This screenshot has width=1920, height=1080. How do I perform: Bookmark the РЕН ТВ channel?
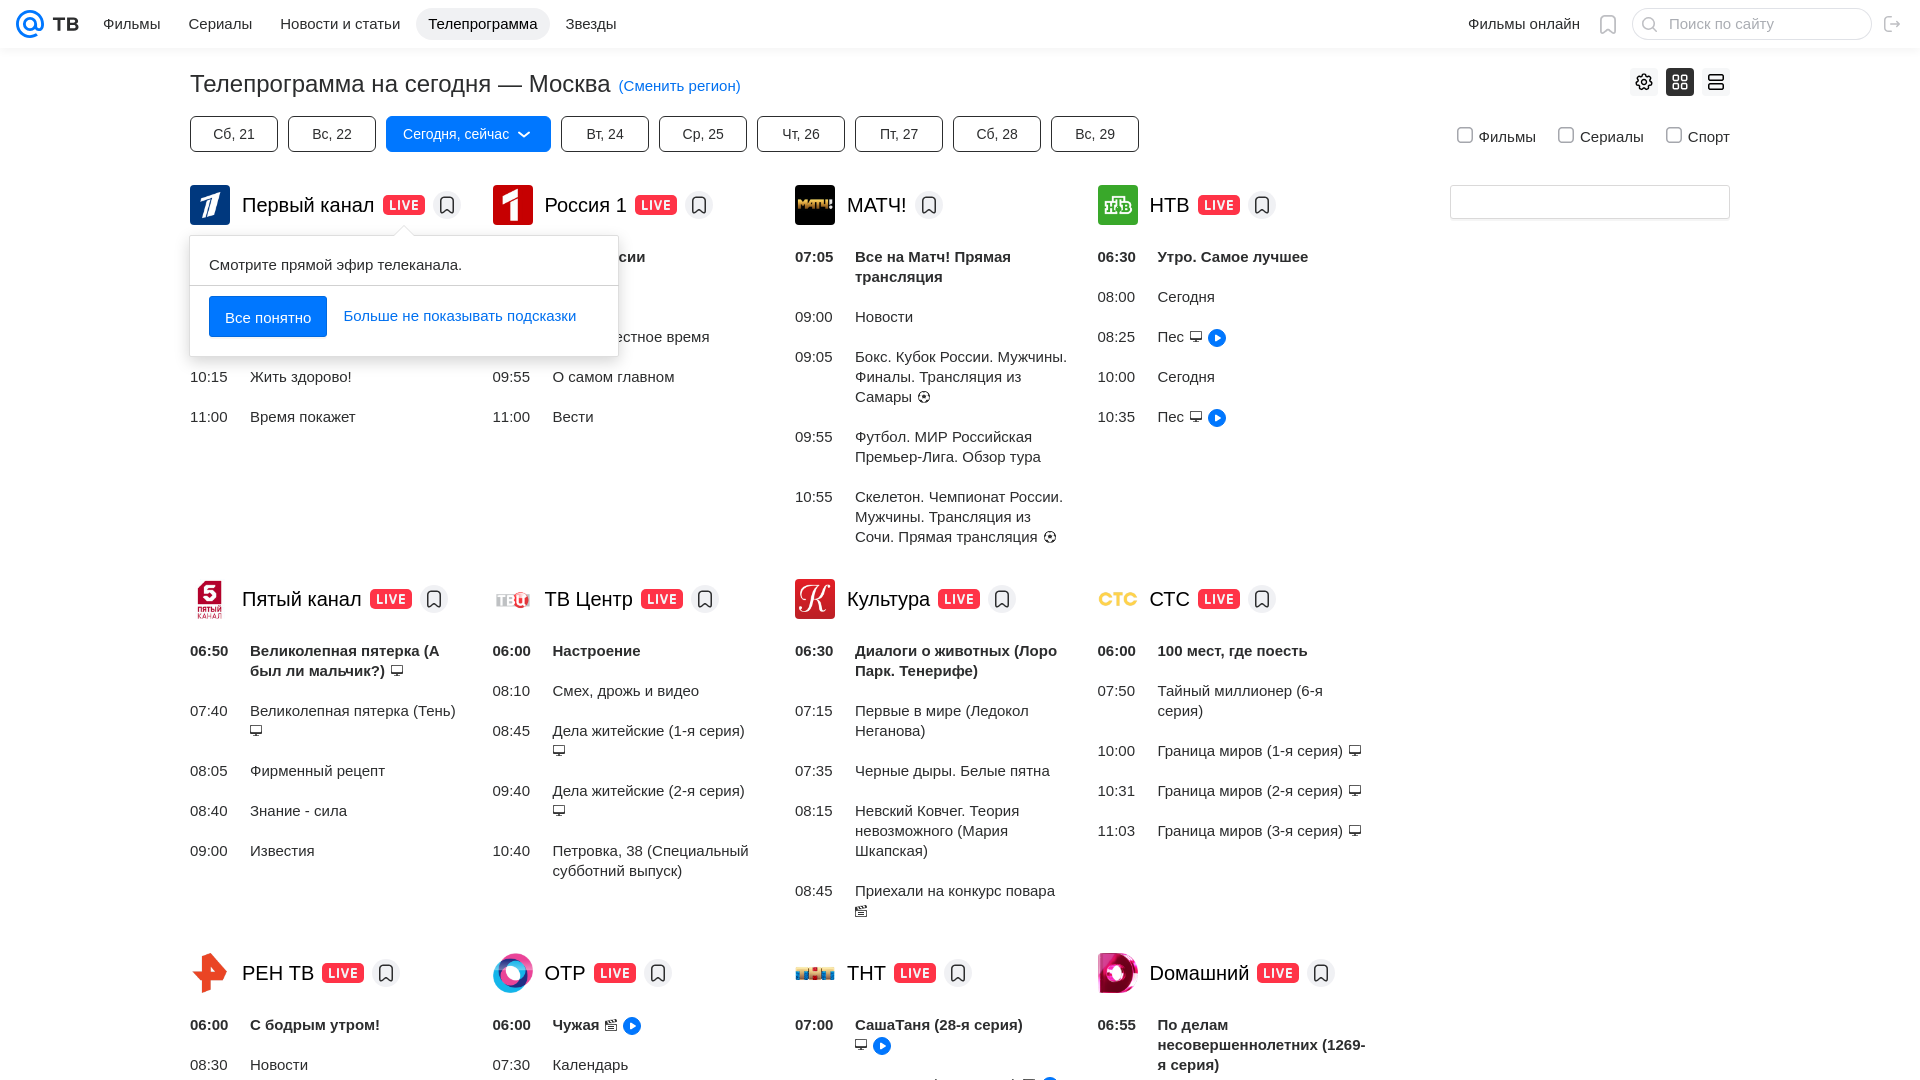(386, 973)
